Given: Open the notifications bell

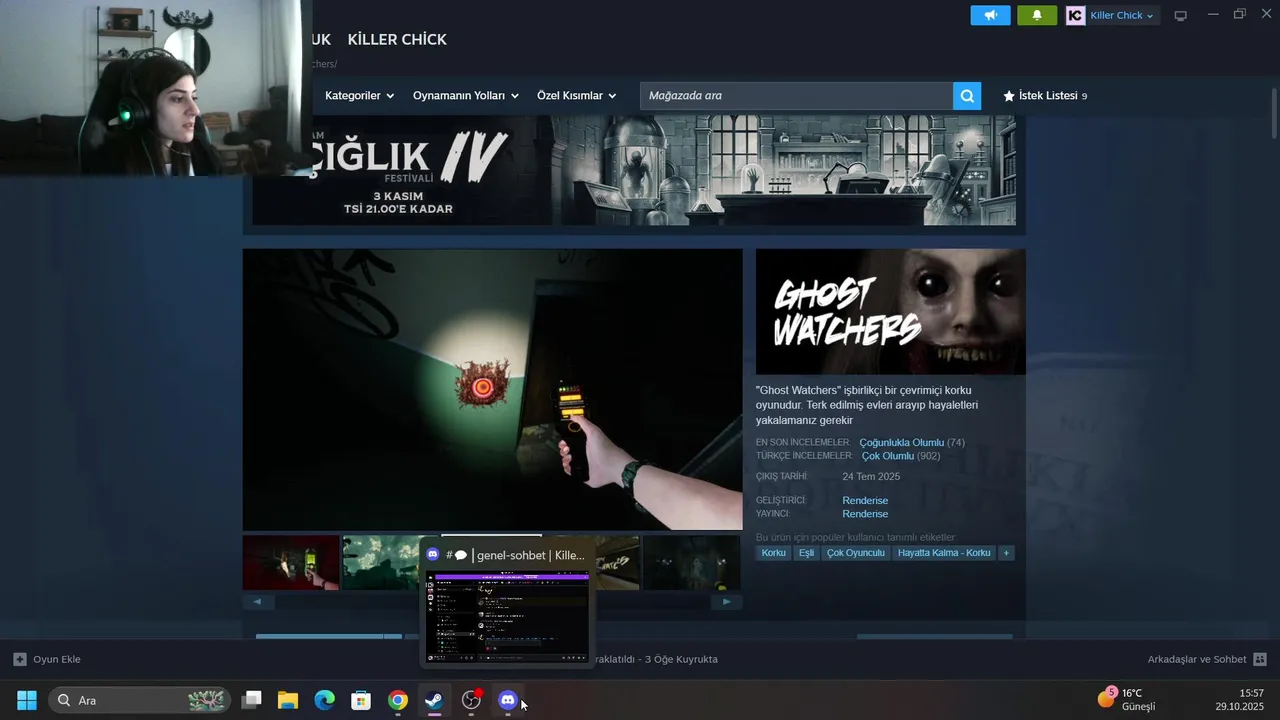Looking at the screenshot, I should [1037, 15].
